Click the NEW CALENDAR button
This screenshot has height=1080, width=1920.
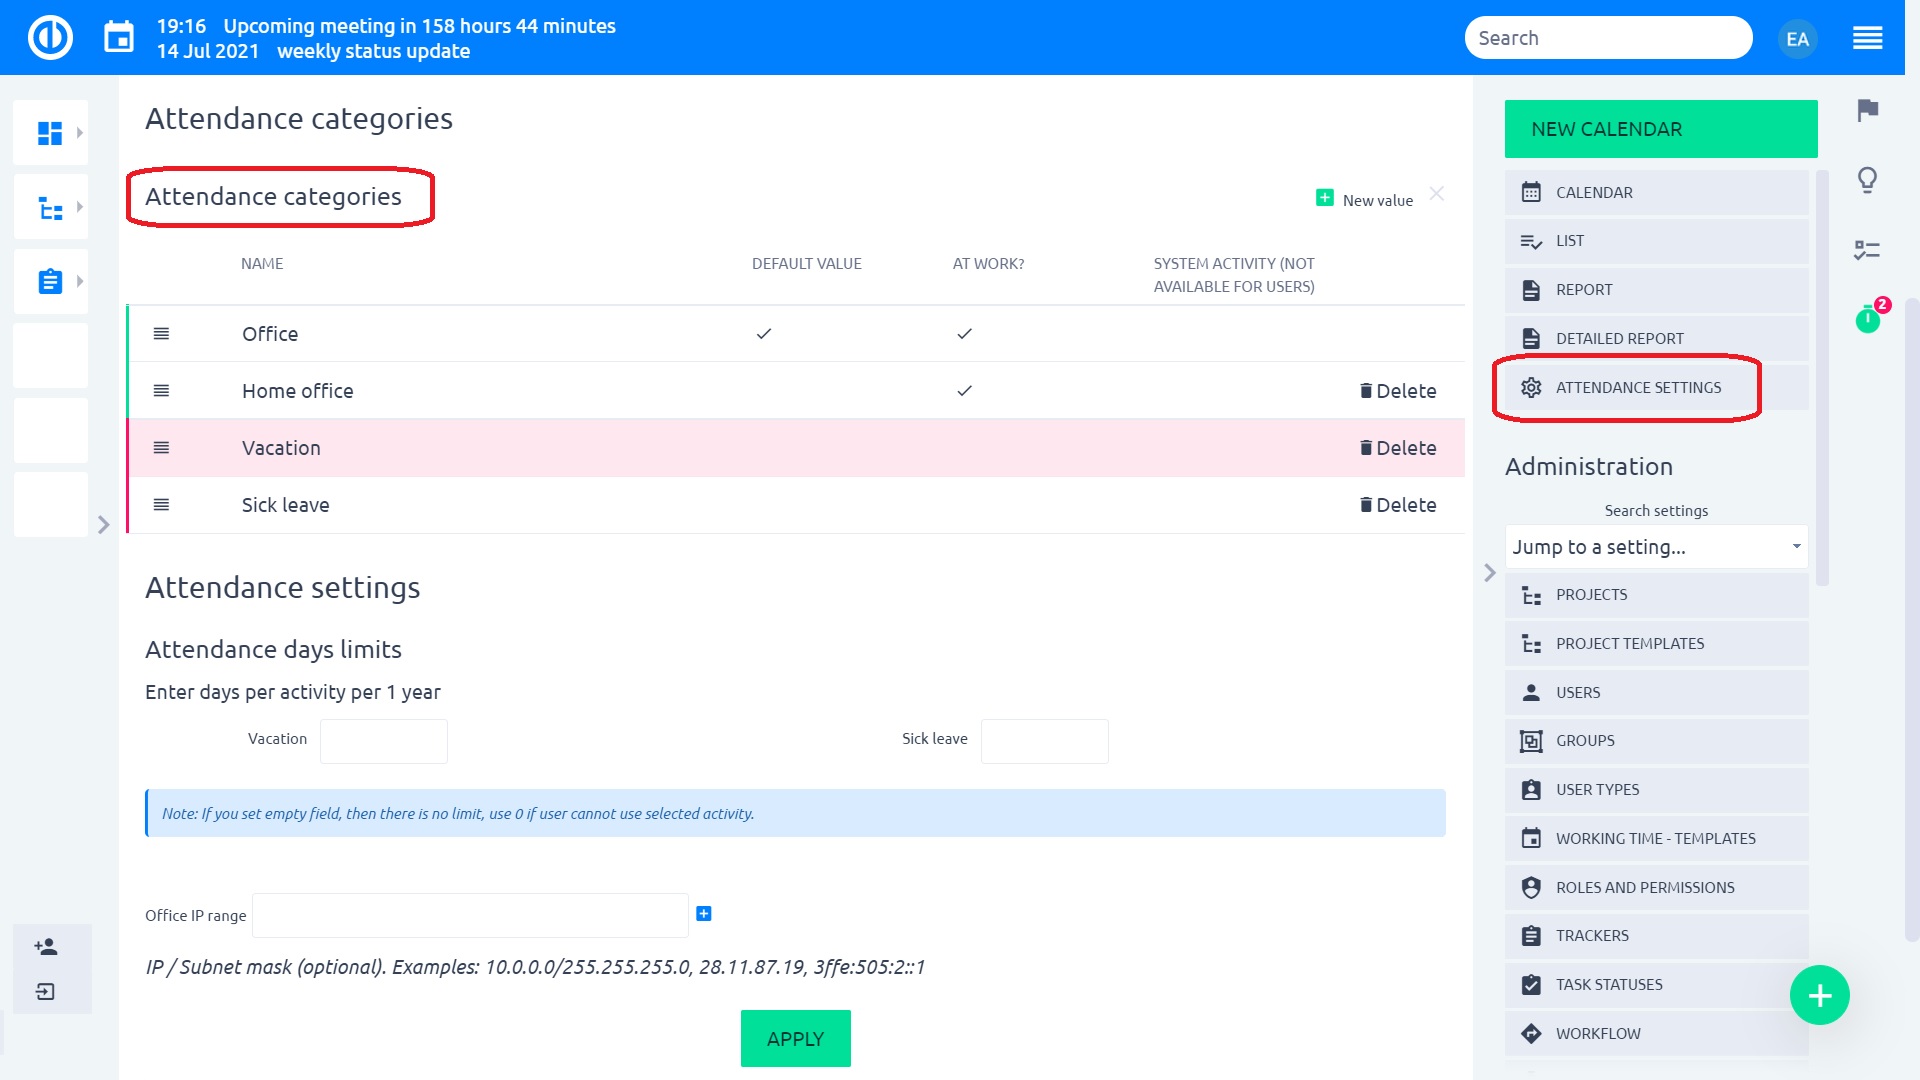click(1660, 129)
